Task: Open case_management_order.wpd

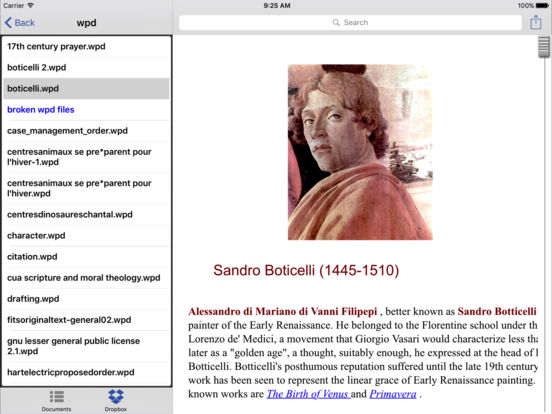Action: tap(86, 131)
